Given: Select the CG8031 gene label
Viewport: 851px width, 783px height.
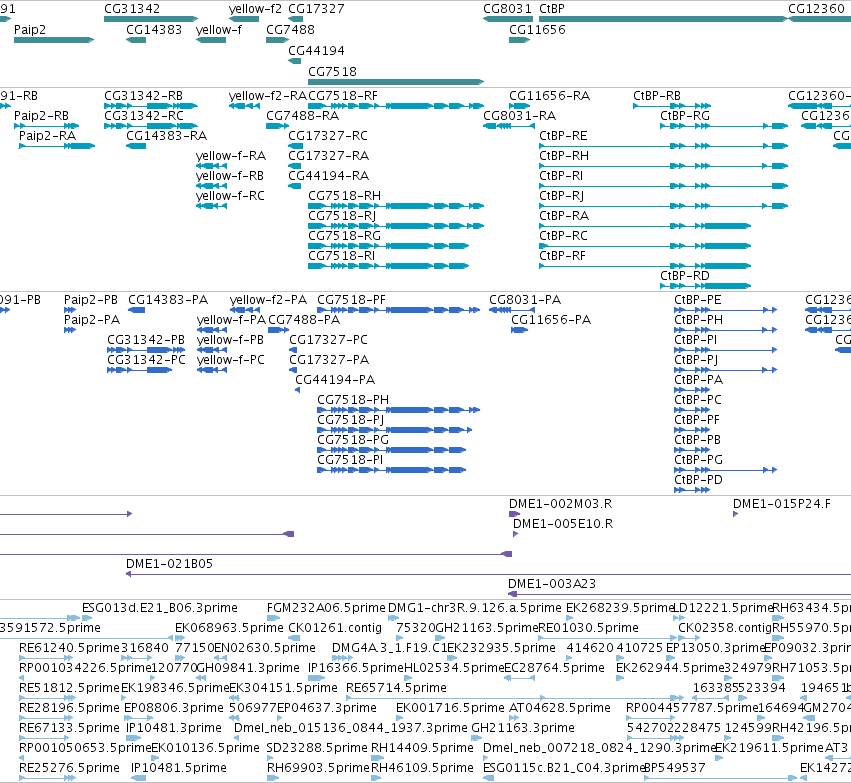Looking at the screenshot, I should (x=507, y=9).
